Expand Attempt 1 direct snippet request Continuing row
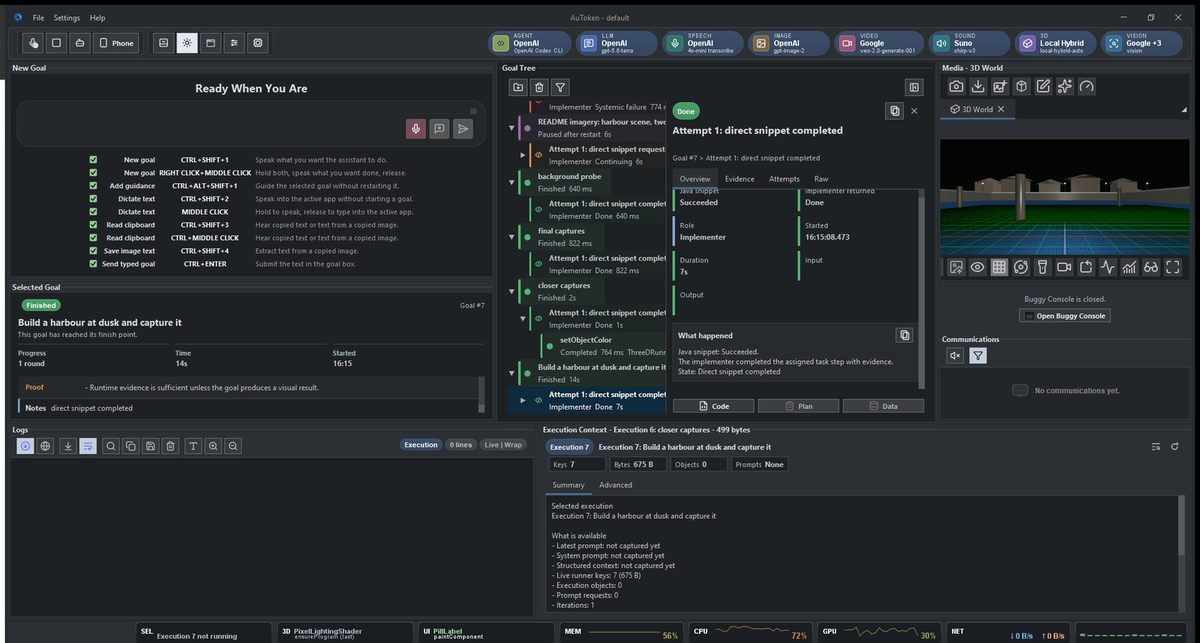The height and width of the screenshot is (643, 1200). tap(523, 155)
